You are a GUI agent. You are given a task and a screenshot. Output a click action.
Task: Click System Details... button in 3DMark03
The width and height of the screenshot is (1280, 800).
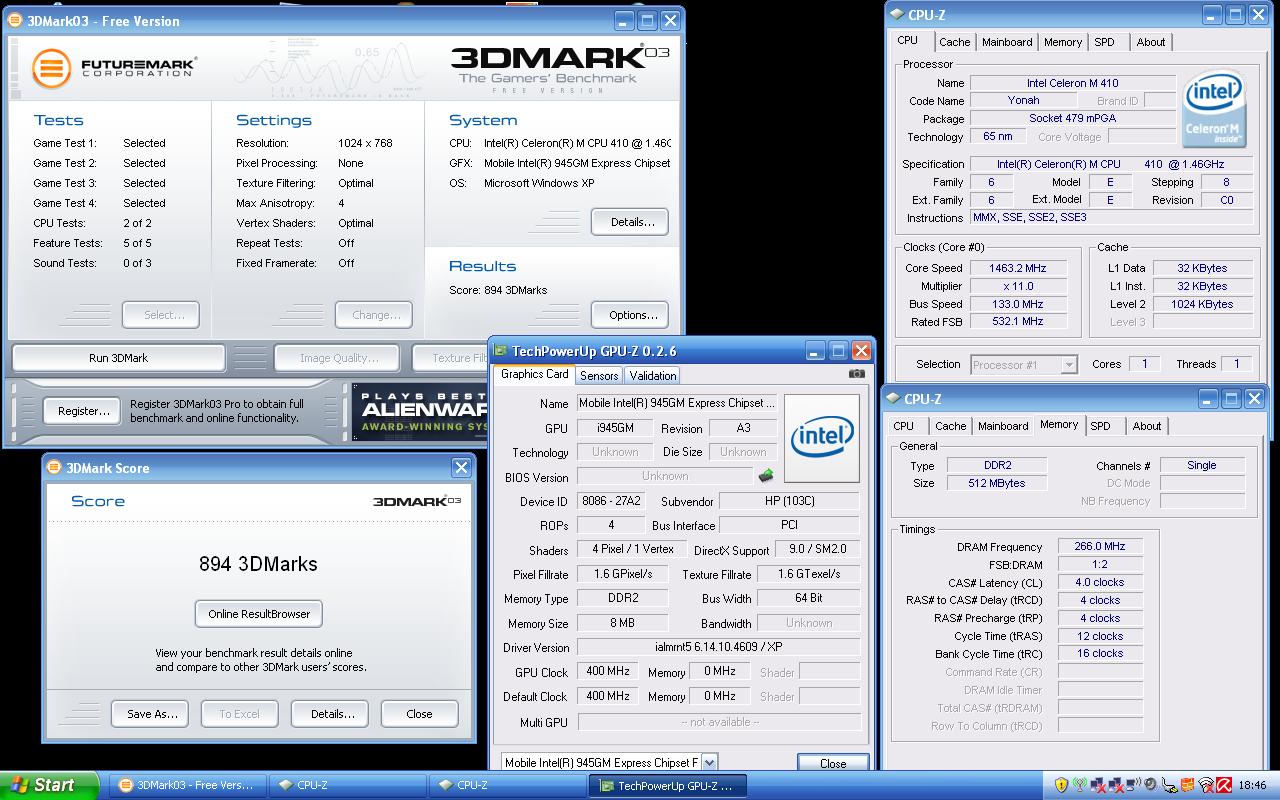coord(632,222)
